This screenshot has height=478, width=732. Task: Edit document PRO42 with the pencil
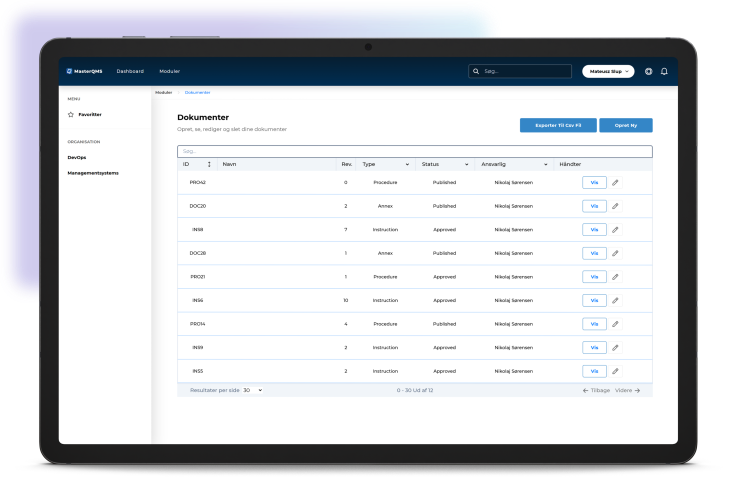(615, 183)
